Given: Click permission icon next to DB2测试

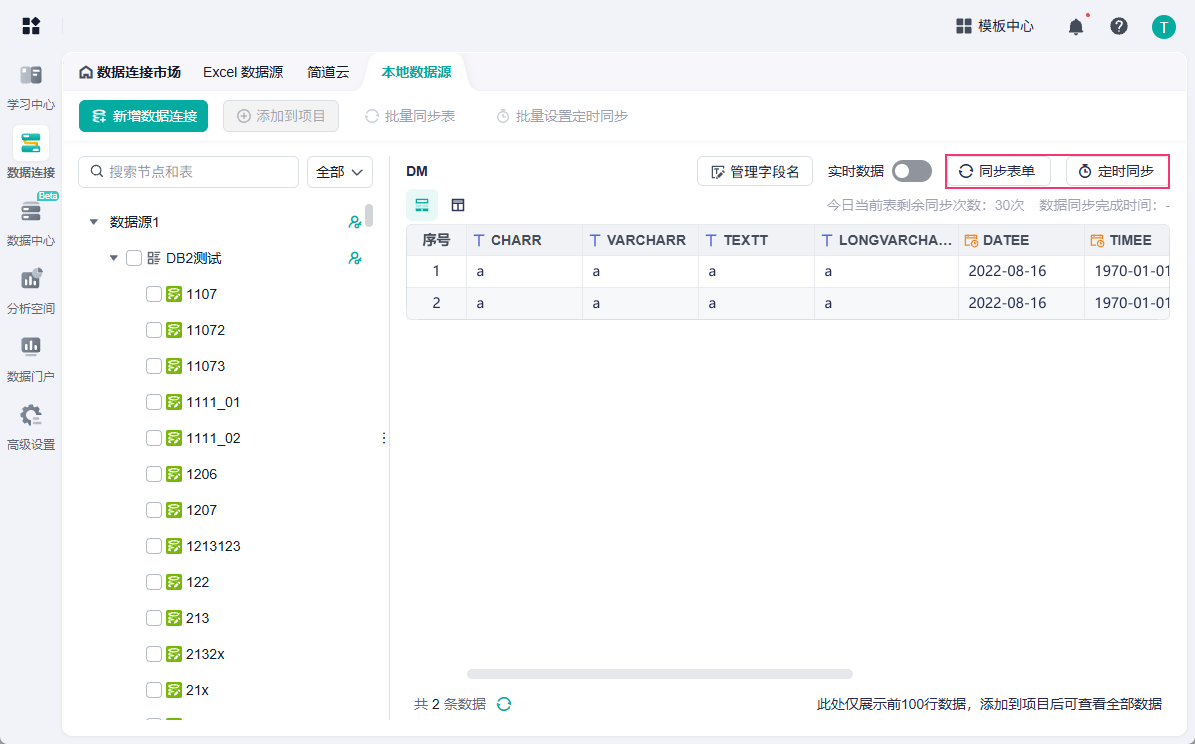Looking at the screenshot, I should point(354,258).
